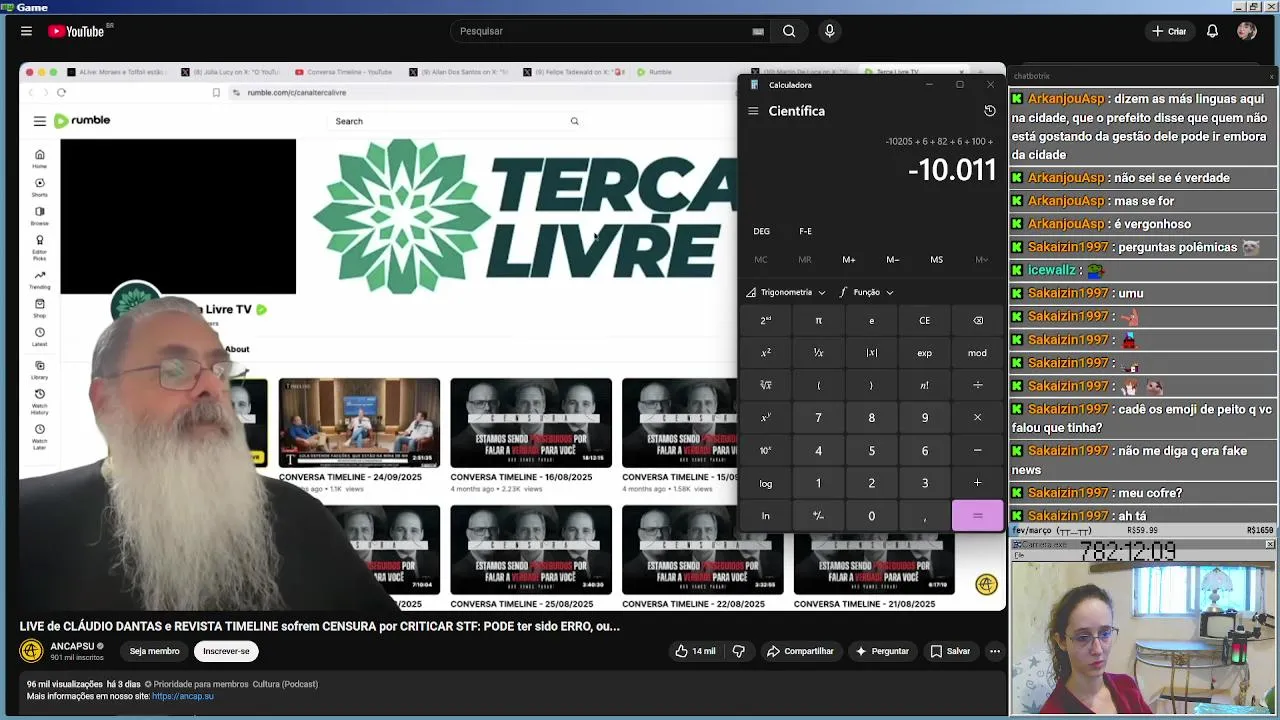Expand the Trigonometria dropdown
This screenshot has height=720, width=1280.
pyautogui.click(x=786, y=292)
